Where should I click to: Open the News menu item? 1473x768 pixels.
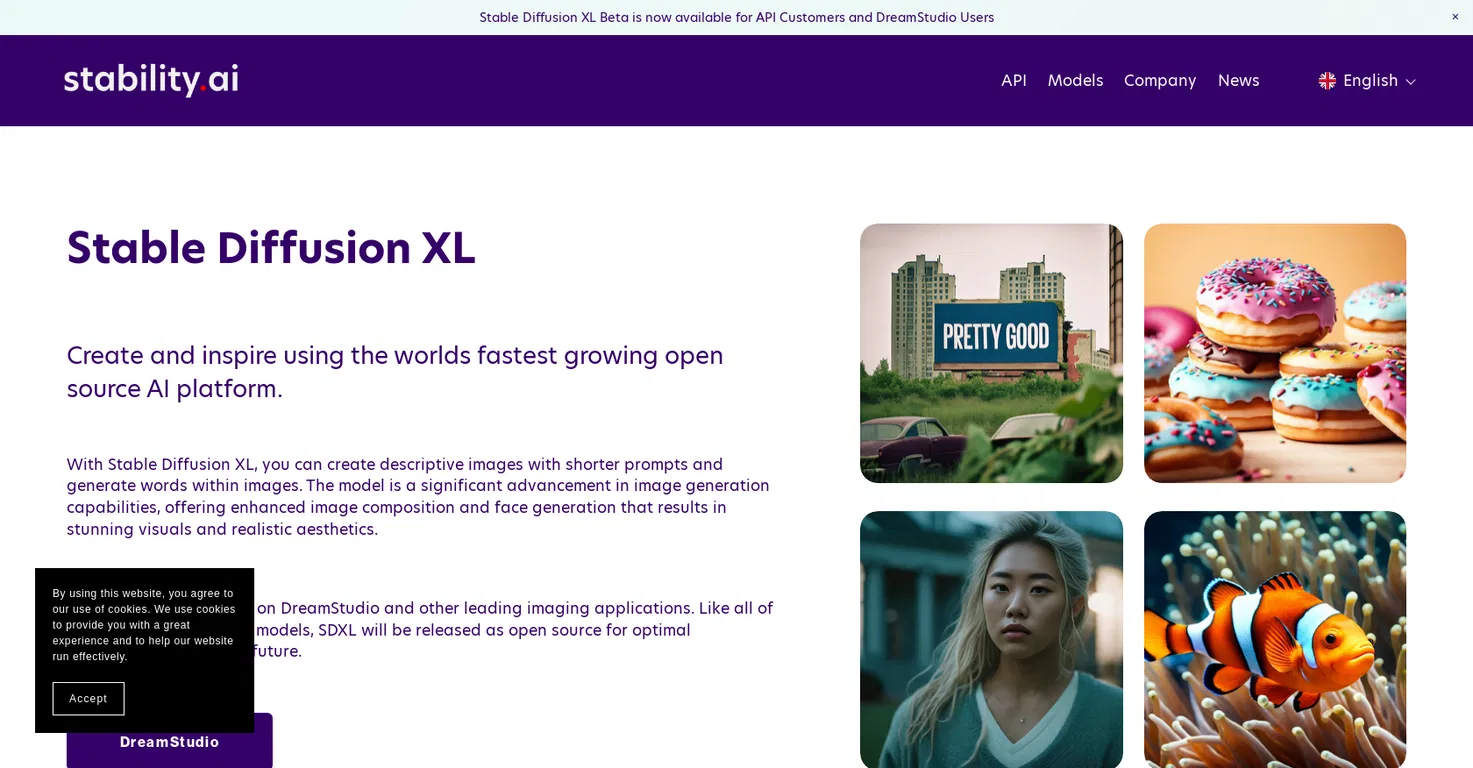(x=1238, y=81)
